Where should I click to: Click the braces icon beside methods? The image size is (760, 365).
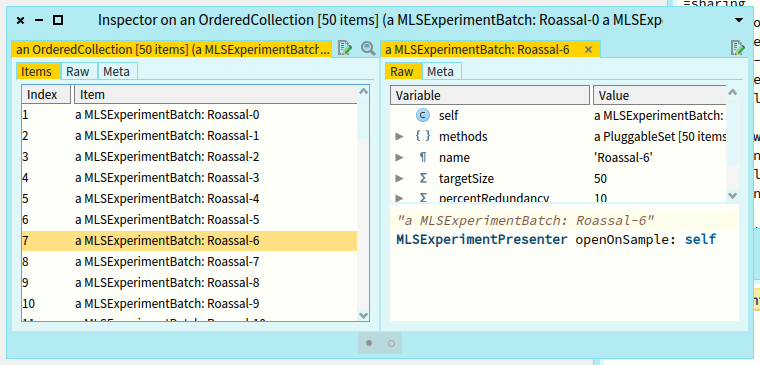point(423,136)
